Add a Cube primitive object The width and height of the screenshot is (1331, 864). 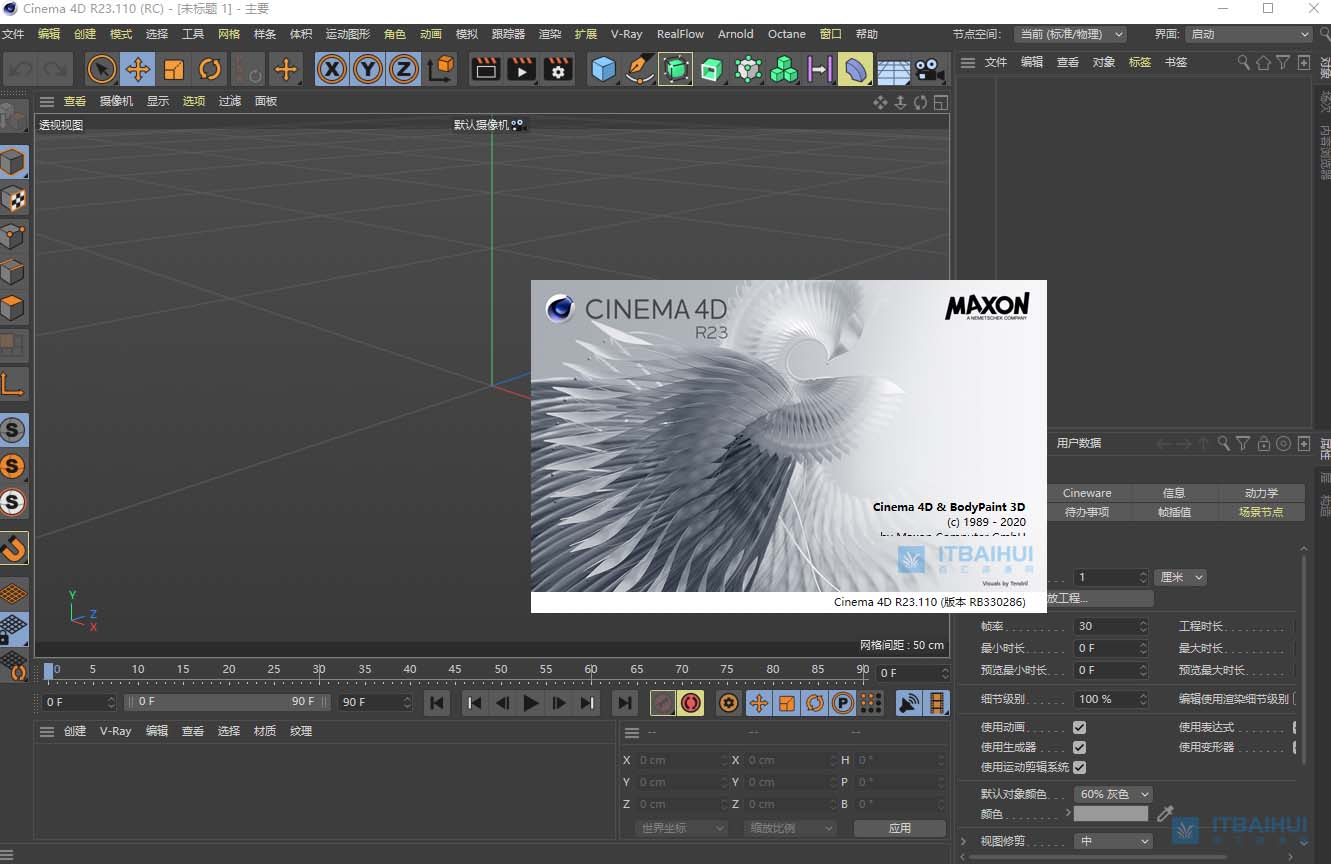coord(604,70)
